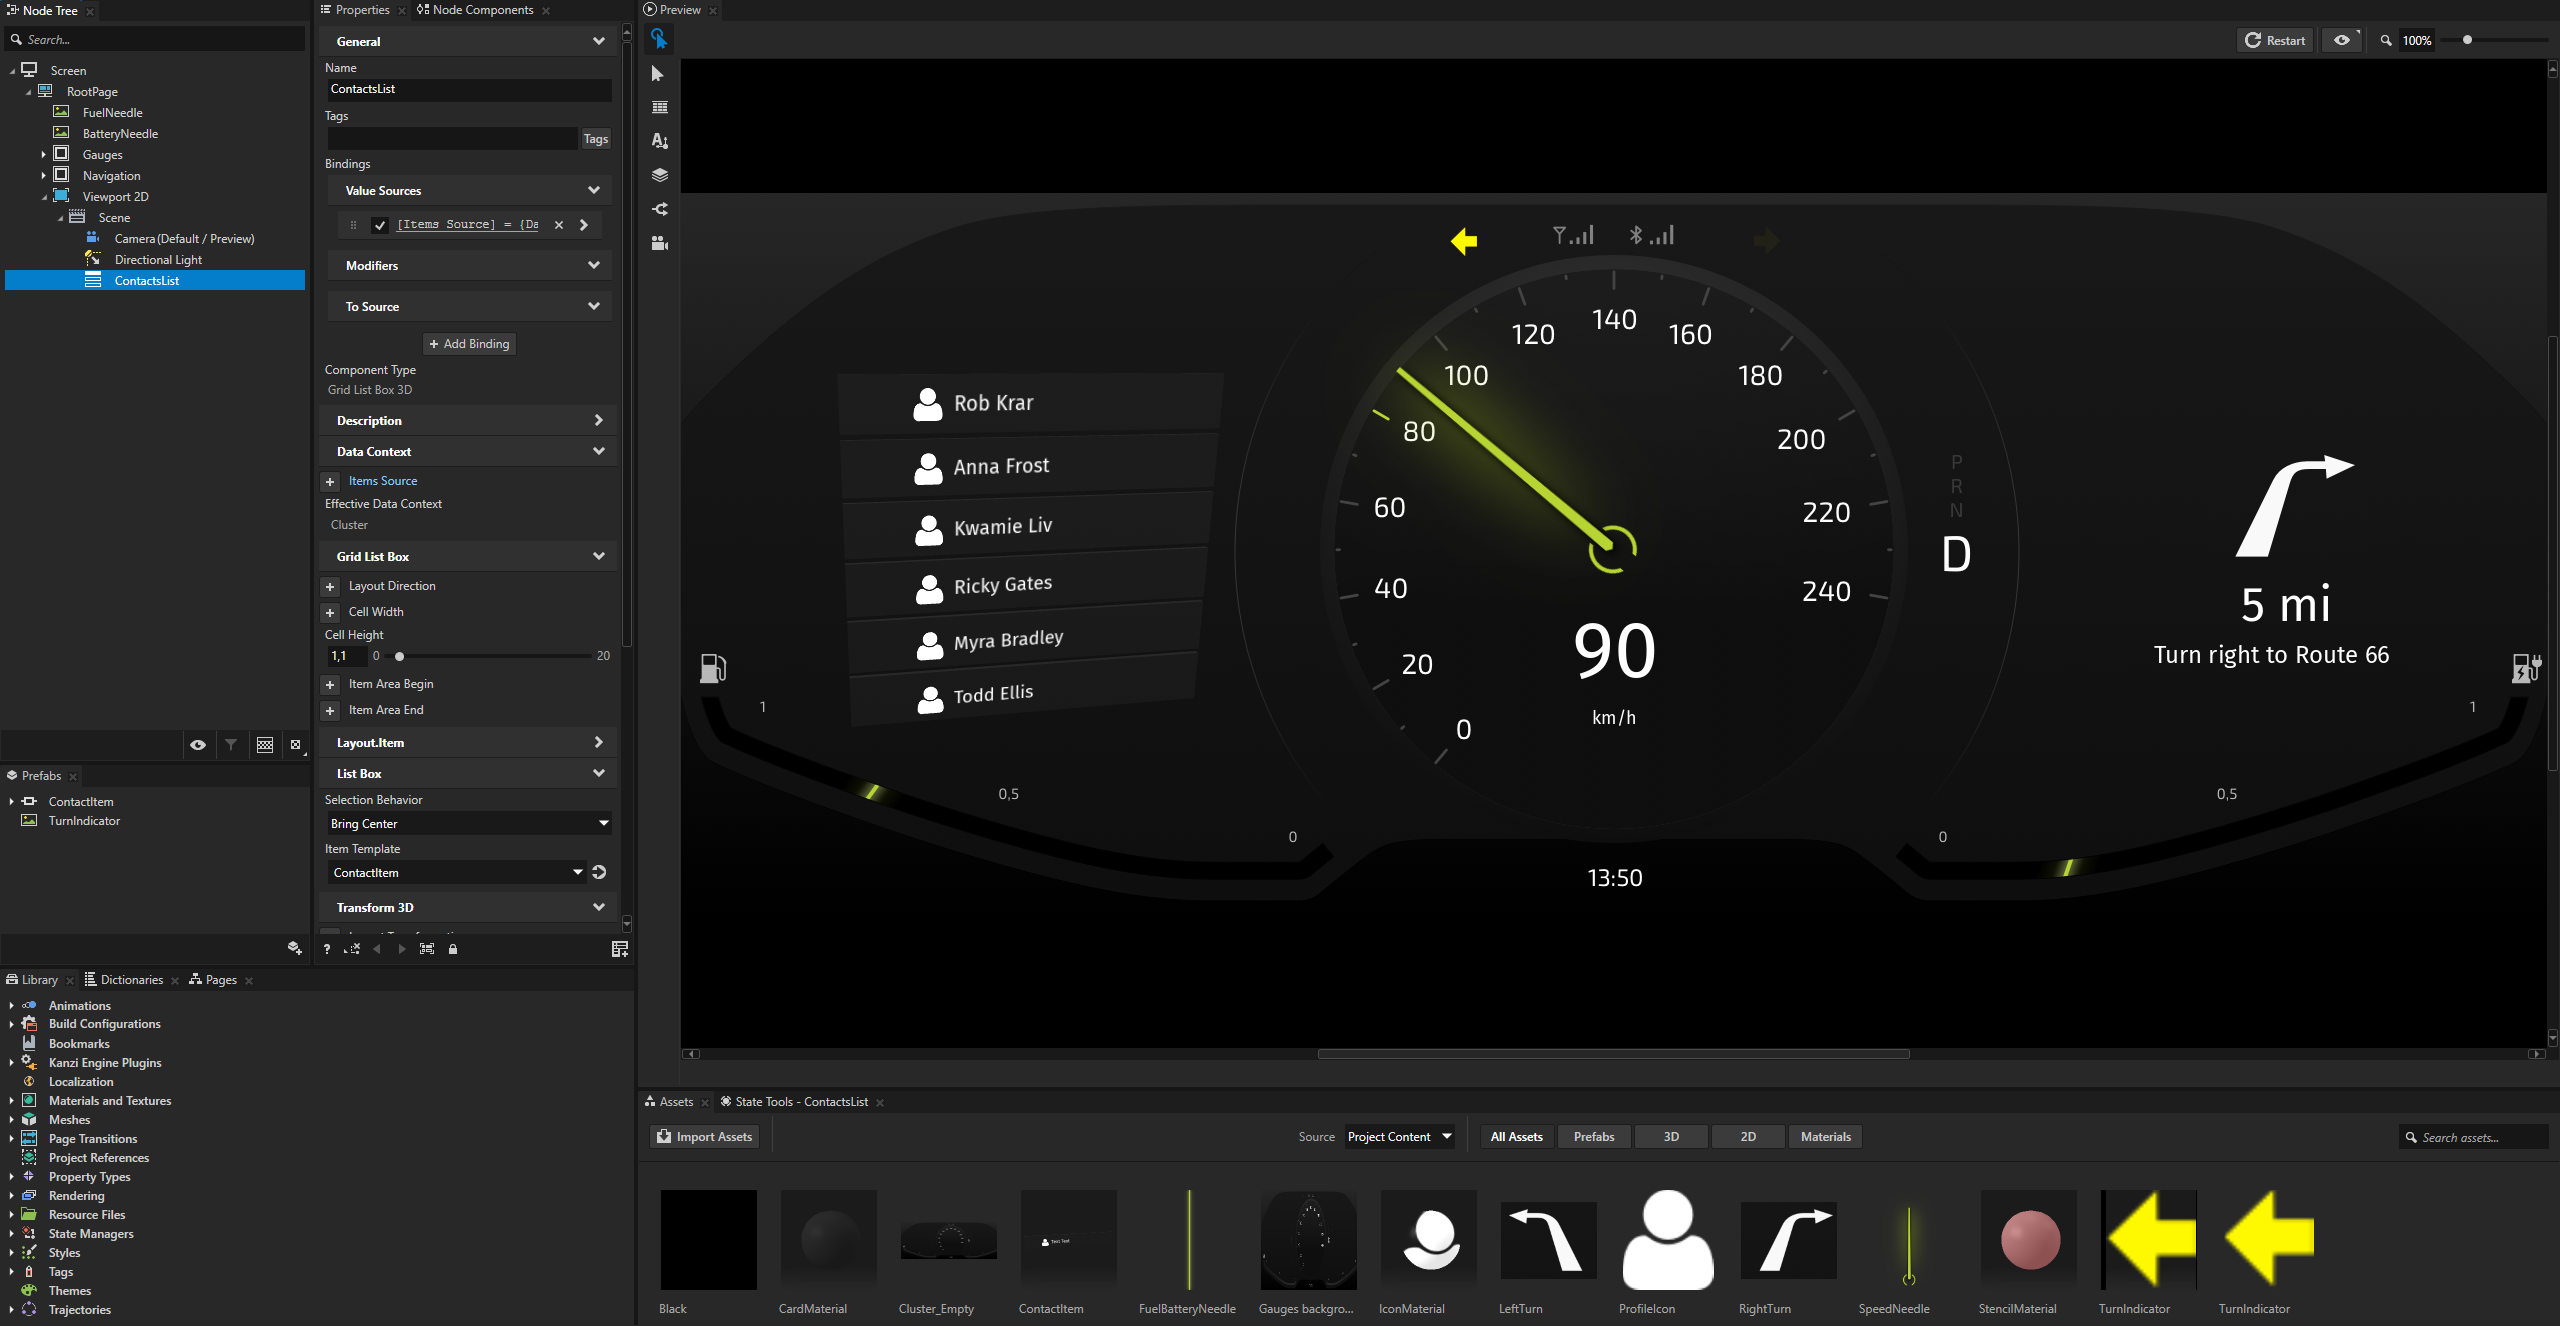This screenshot has width=2560, height=1326.
Task: Switch to the Node Components tab
Action: click(483, 10)
